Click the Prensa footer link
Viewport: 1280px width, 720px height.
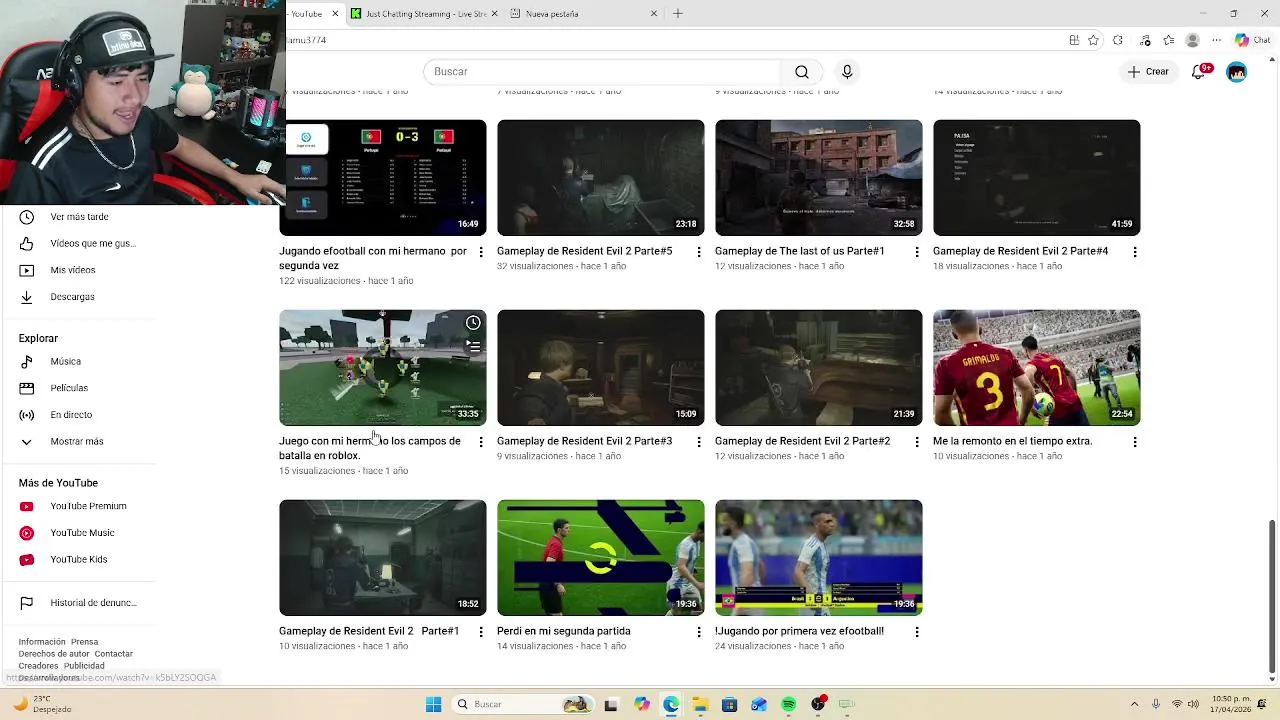85,642
